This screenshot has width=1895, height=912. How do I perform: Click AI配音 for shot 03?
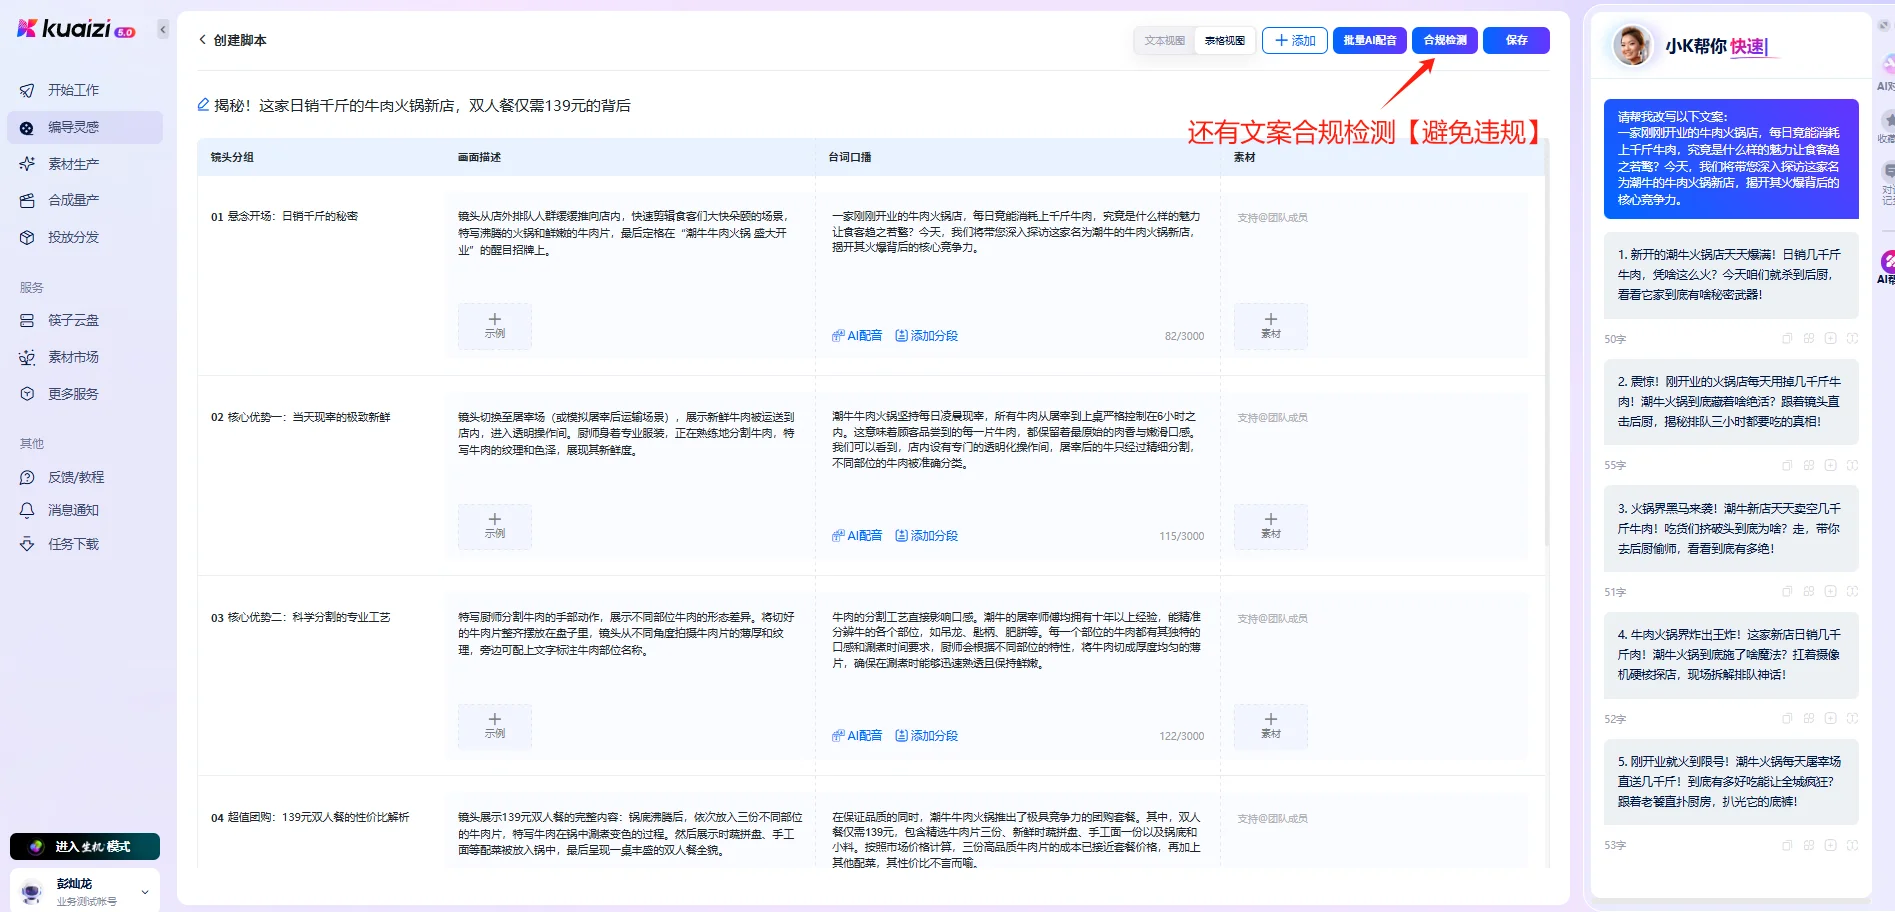pos(857,736)
